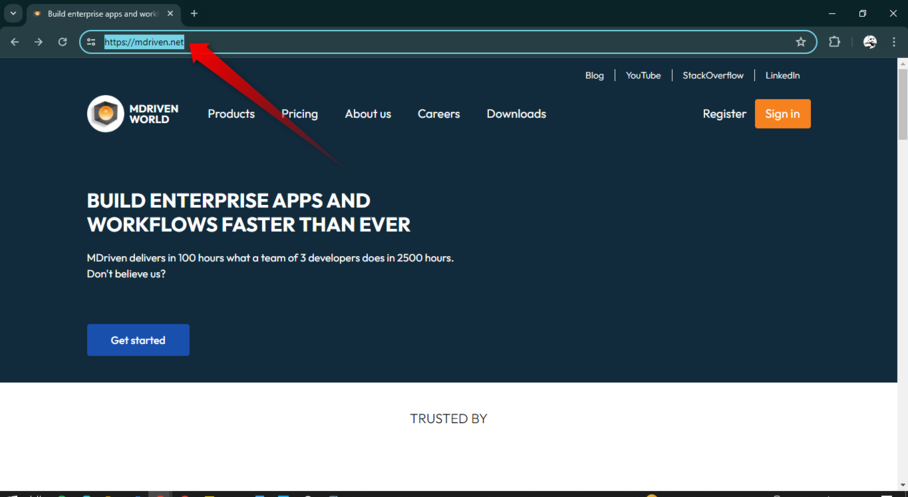Click the 'TRUSTED BY' heading
The image size is (908, 497).
(448, 418)
